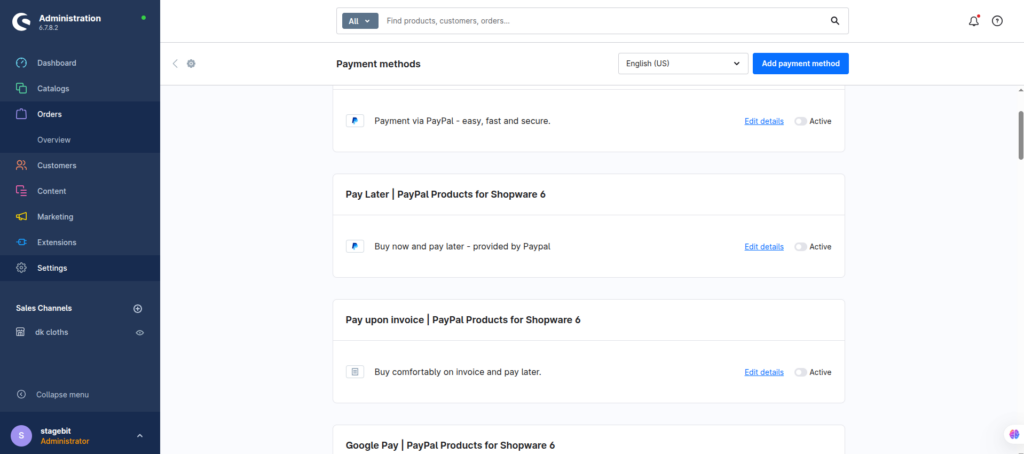Open the Shopware logo in sidebar

(22, 22)
